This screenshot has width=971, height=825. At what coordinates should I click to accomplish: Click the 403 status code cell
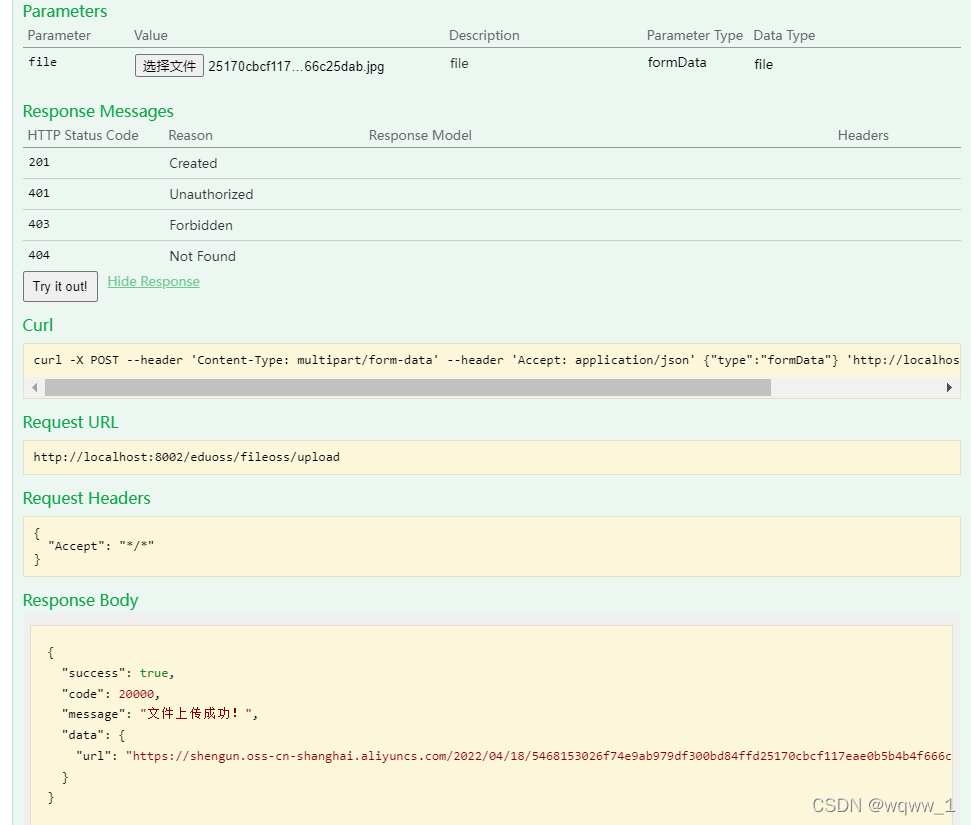point(39,224)
